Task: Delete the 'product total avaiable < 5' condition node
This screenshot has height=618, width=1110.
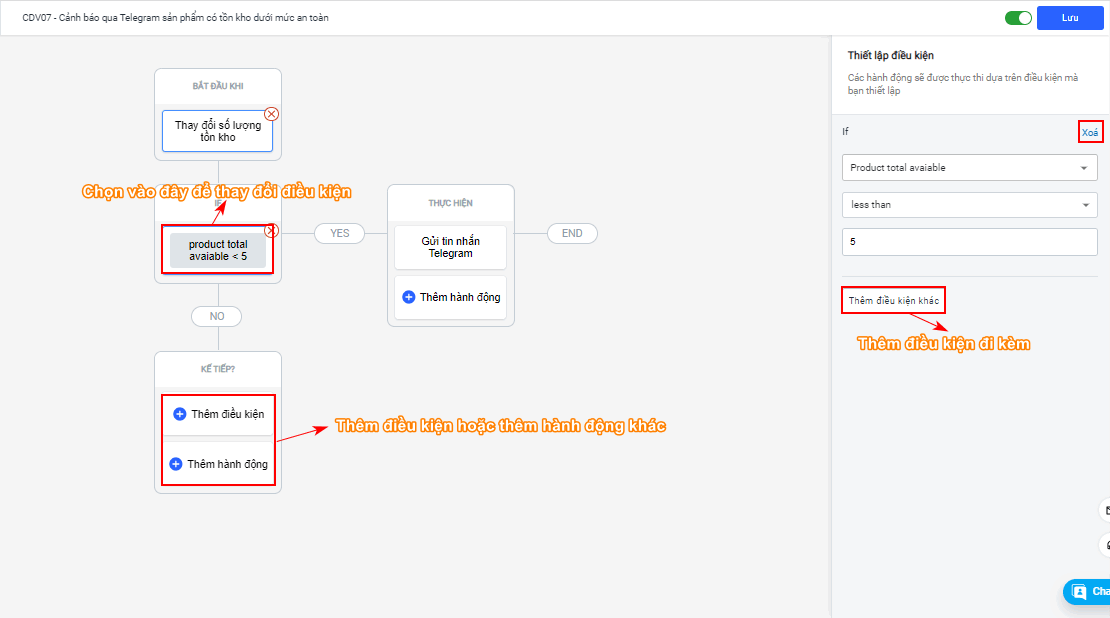Action: pyautogui.click(x=271, y=231)
